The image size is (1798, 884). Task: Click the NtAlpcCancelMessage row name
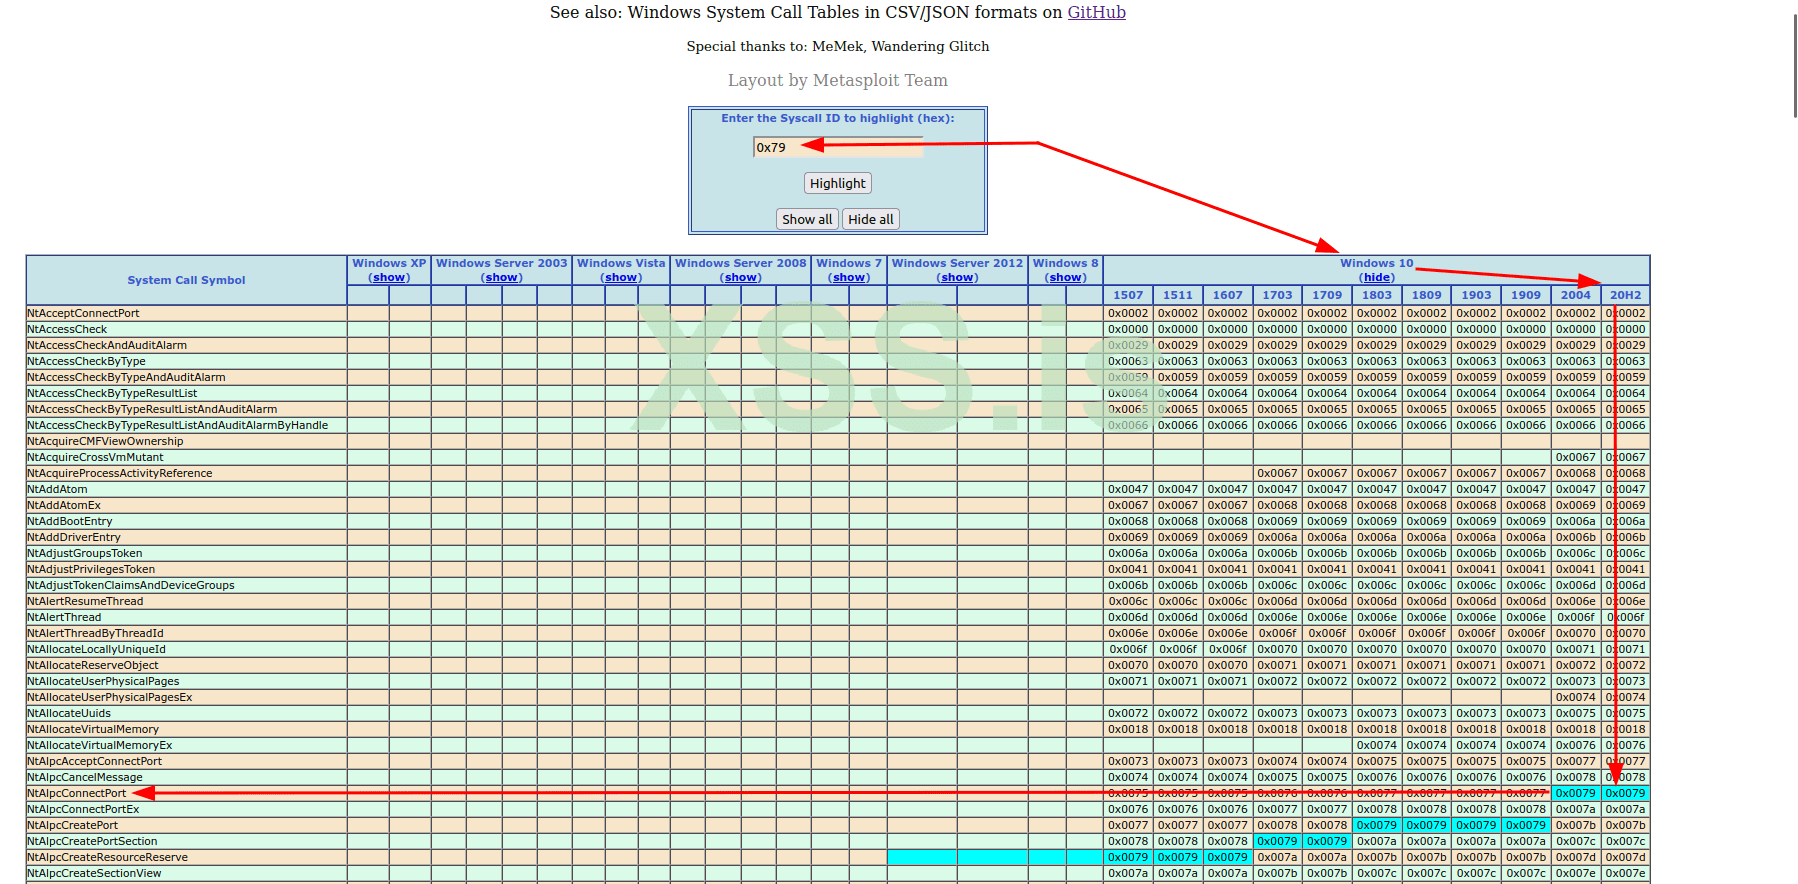[85, 777]
